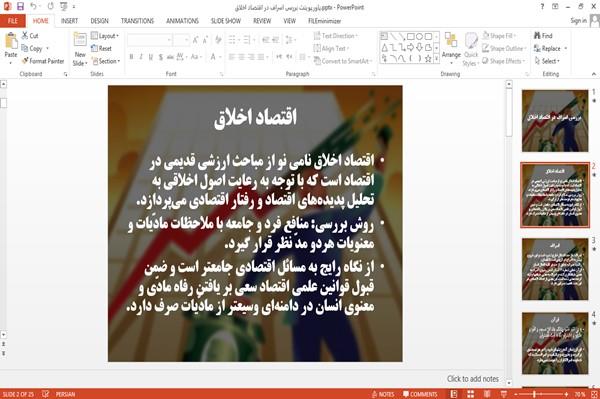Toggle the Notes pane in status bar

coord(383,394)
